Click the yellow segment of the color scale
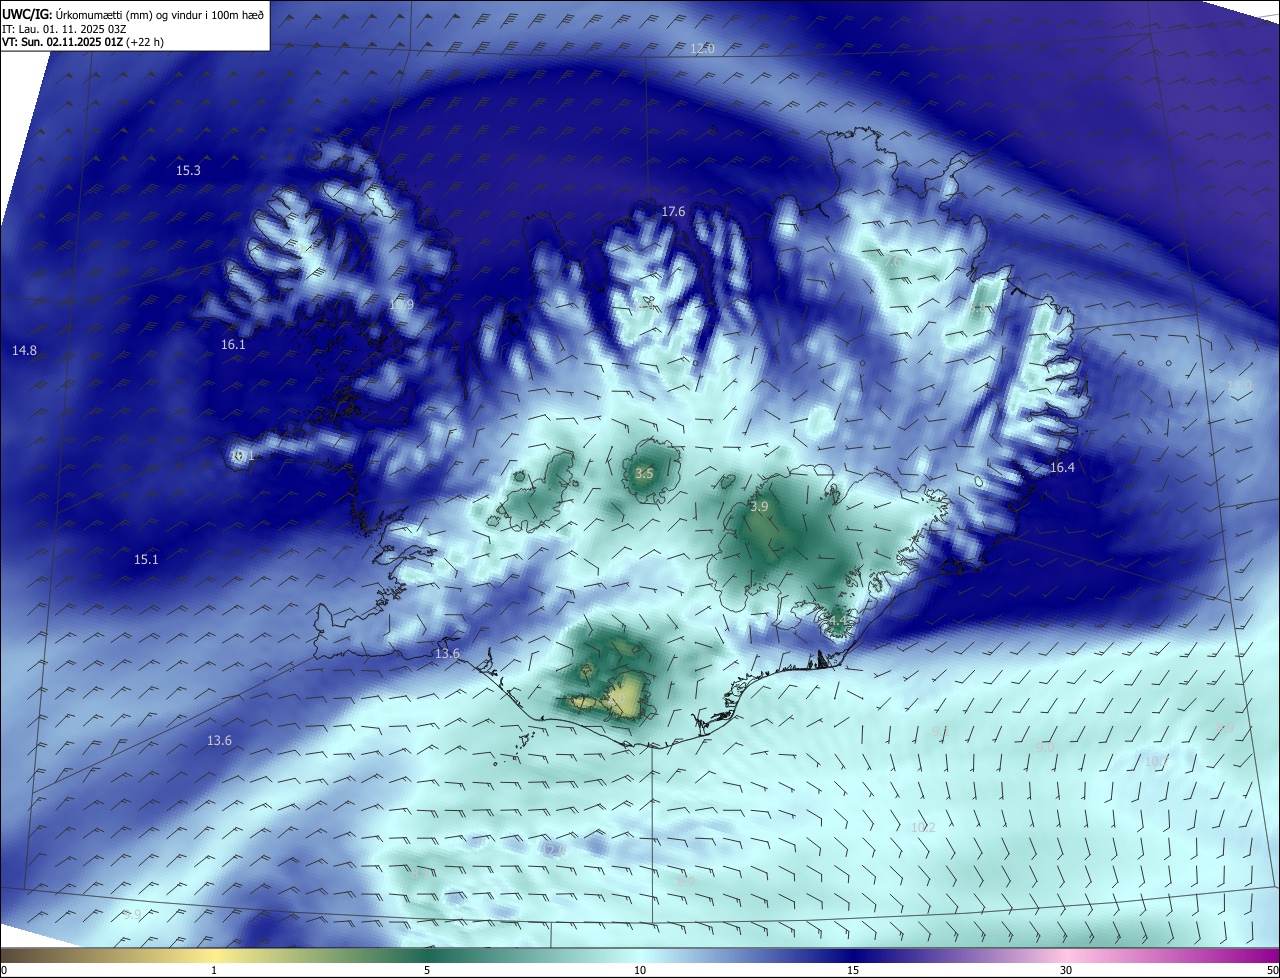This screenshot has height=978, width=1280. pos(215,955)
